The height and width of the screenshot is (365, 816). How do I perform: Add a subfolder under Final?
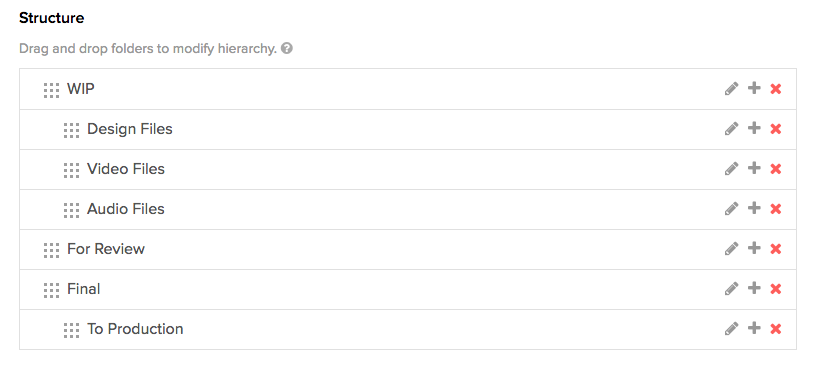coord(754,288)
